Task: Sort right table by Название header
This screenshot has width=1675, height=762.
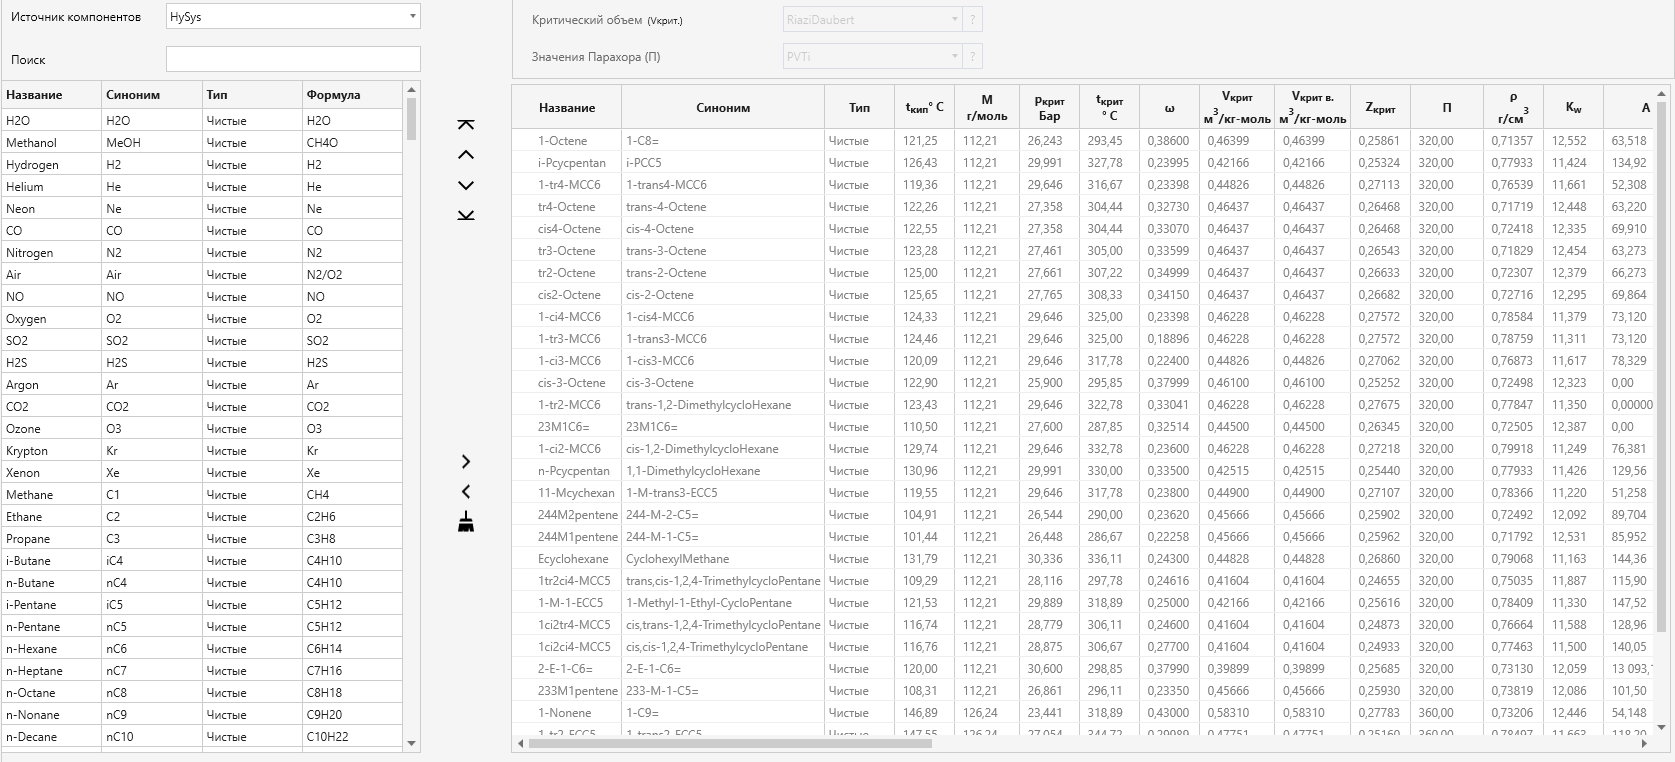Action: [567, 108]
